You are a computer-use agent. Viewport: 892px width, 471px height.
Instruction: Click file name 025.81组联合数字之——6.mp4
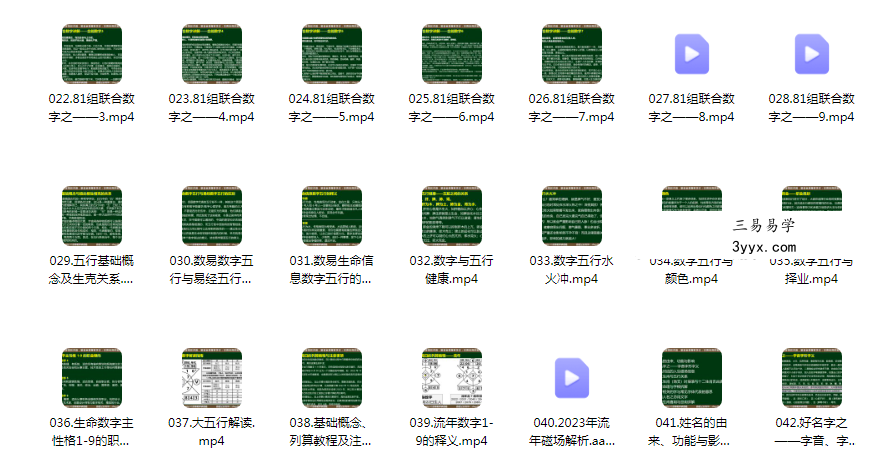452,108
